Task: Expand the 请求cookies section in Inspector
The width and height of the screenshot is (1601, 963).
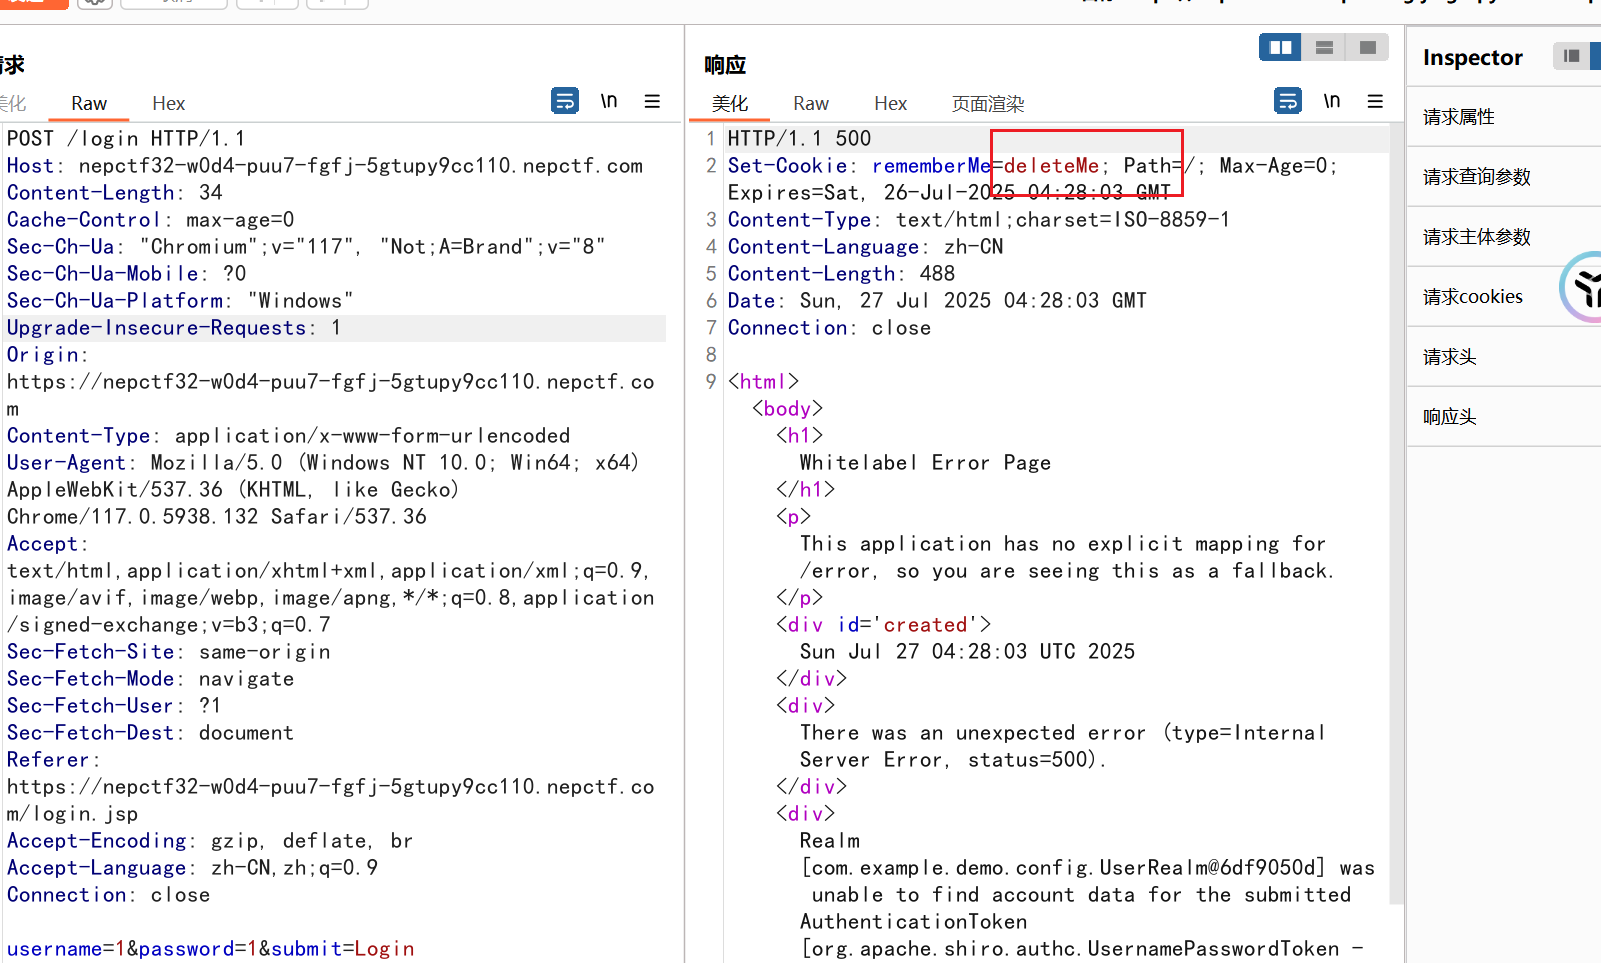Action: [1472, 297]
